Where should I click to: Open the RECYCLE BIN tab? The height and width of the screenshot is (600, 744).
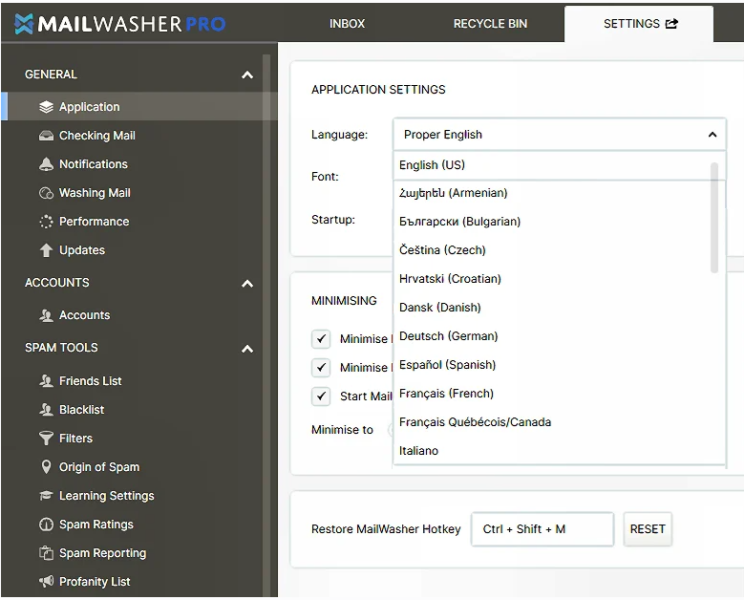[x=490, y=24]
